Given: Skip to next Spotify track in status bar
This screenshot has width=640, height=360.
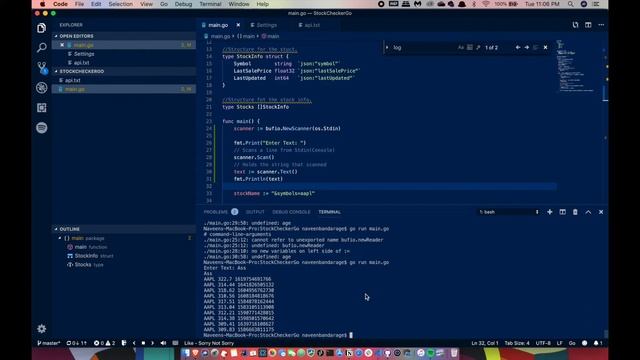Looking at the screenshot, I should pyautogui.click(x=152, y=343).
